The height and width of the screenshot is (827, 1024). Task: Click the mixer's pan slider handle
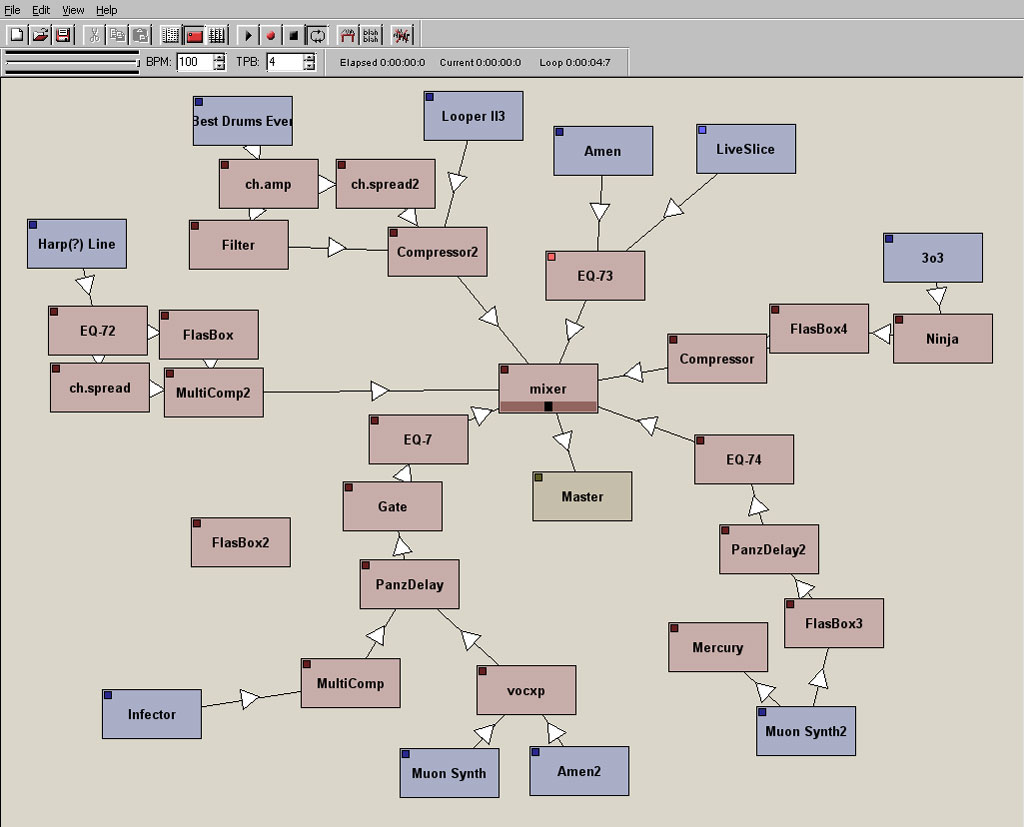pyautogui.click(x=548, y=407)
